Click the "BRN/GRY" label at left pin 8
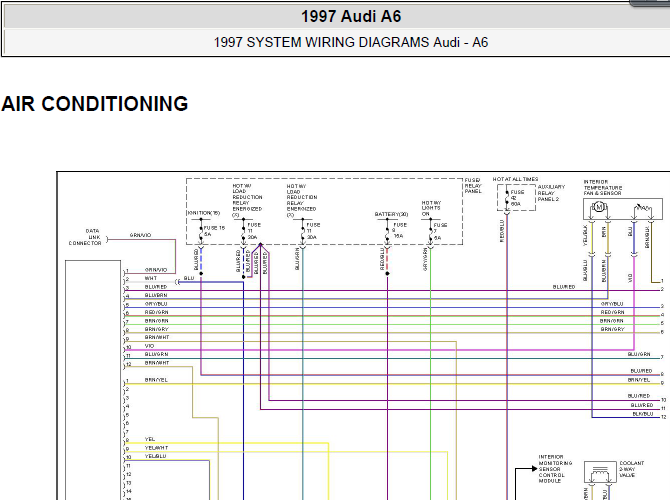The height and width of the screenshot is (500, 670). [x=156, y=329]
